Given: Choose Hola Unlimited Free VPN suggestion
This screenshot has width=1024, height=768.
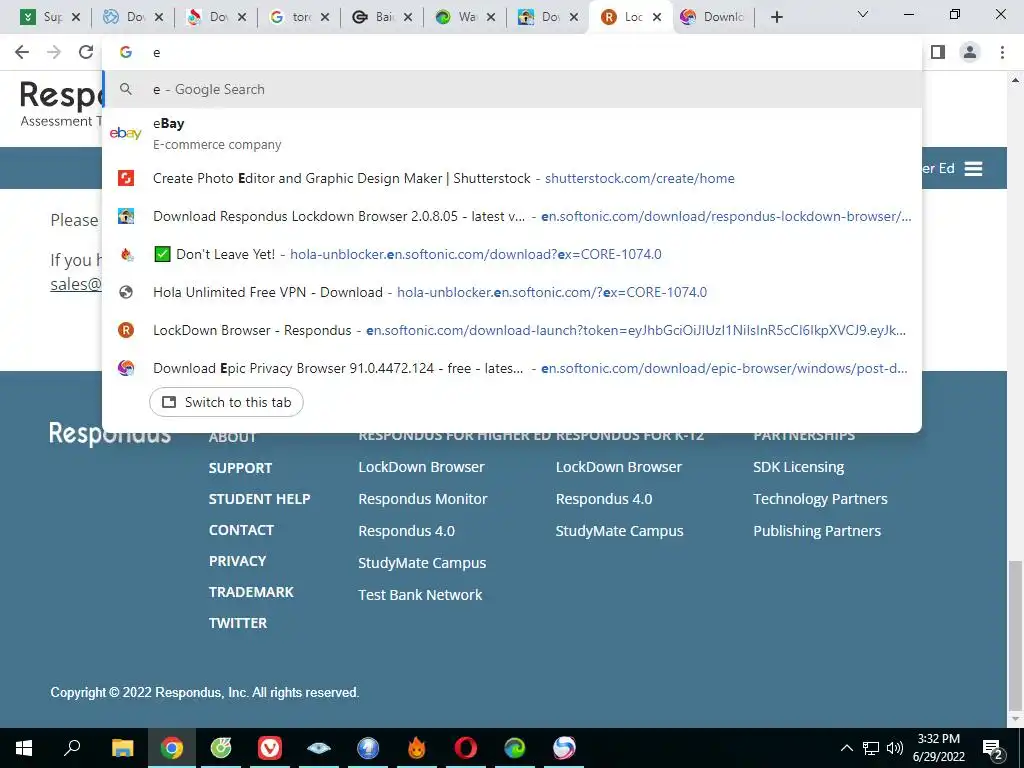Looking at the screenshot, I should tap(512, 292).
